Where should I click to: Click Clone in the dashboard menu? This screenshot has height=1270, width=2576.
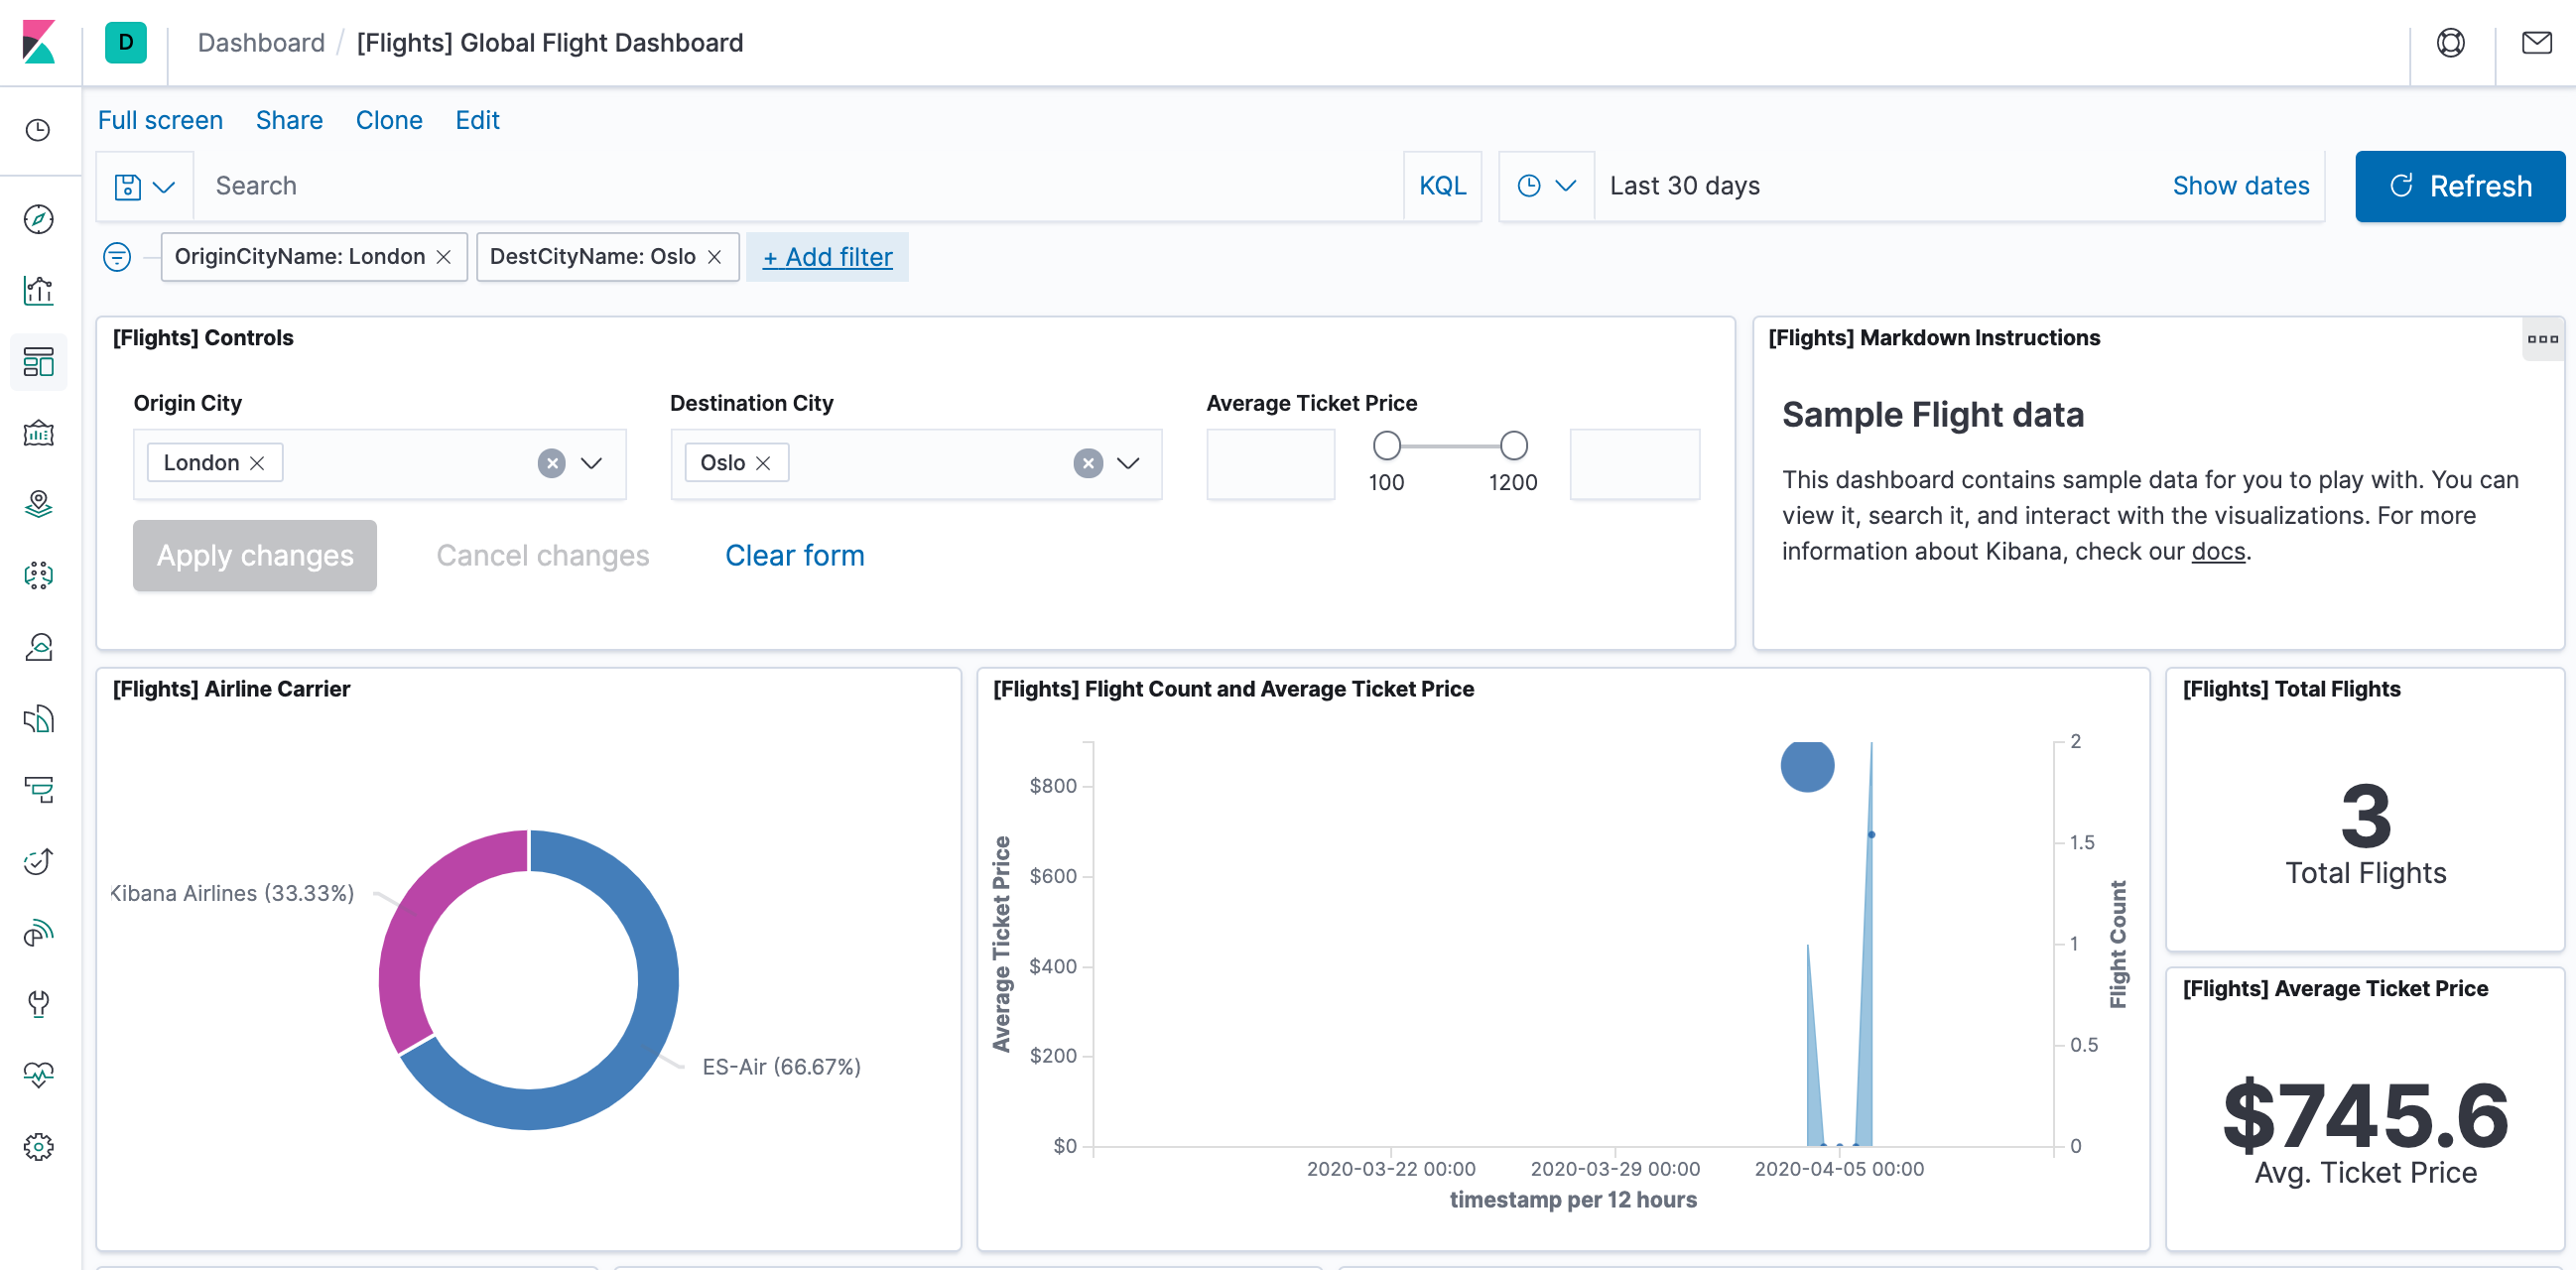[389, 120]
